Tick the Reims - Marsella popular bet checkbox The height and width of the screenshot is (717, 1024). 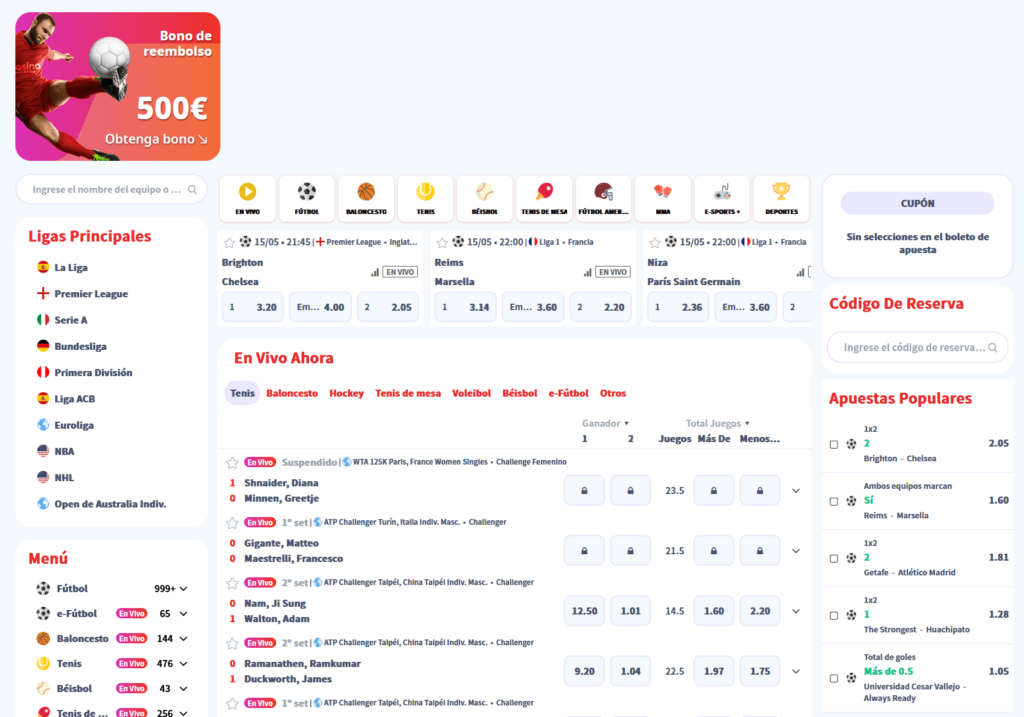(834, 501)
